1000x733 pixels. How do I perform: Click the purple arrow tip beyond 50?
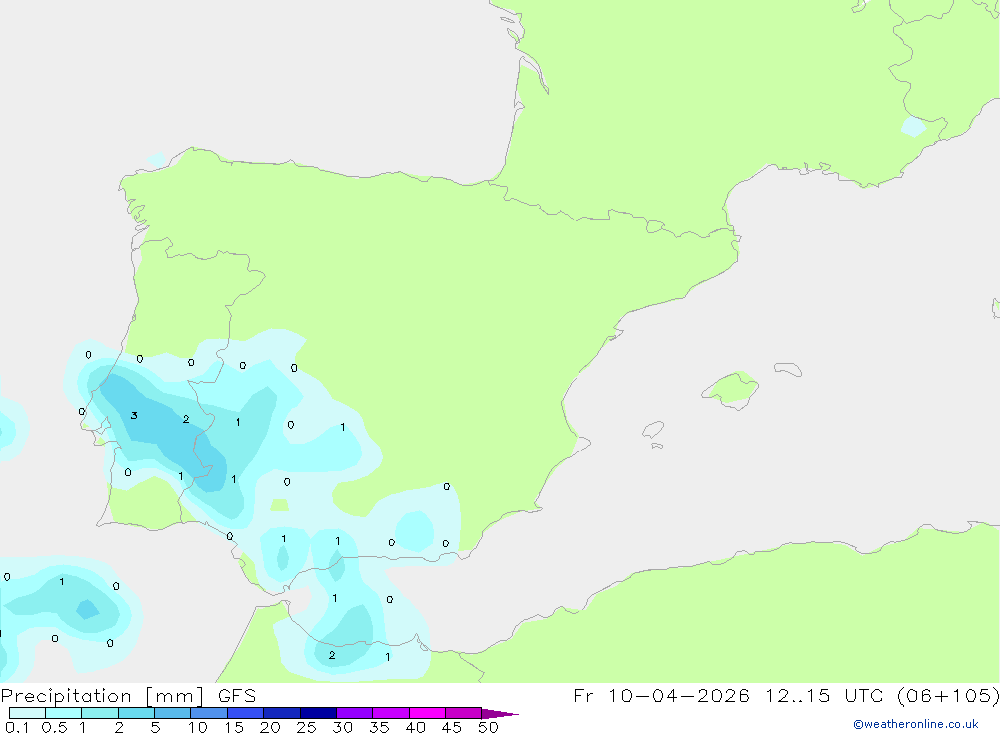pyautogui.click(x=499, y=714)
